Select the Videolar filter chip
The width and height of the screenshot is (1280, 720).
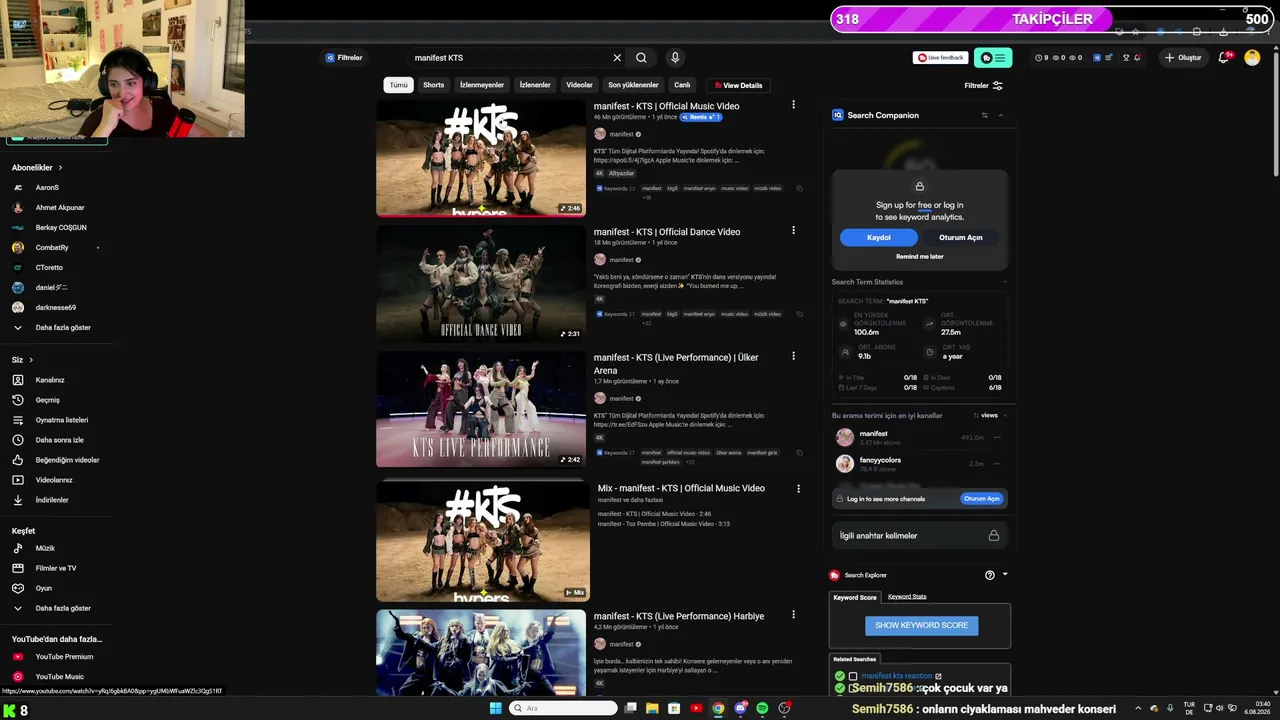pos(579,85)
